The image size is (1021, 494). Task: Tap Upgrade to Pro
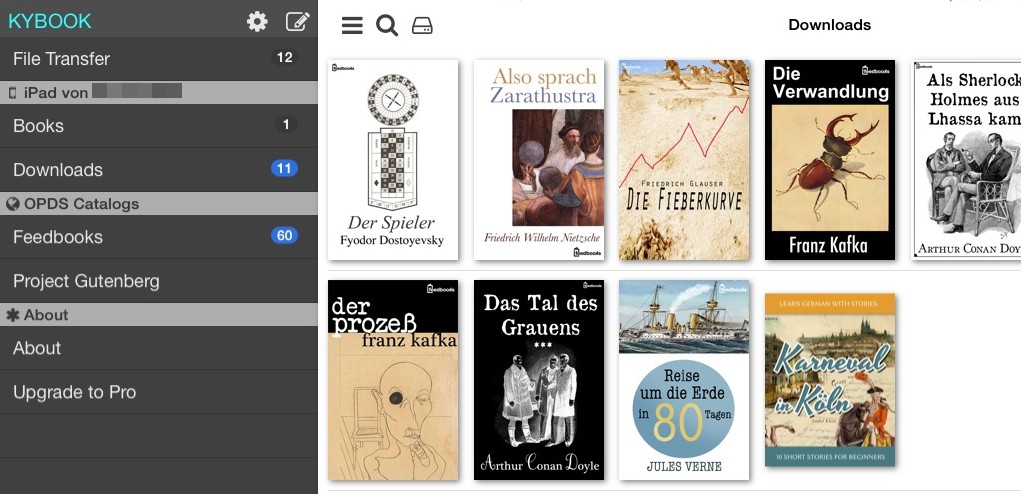pos(159,392)
